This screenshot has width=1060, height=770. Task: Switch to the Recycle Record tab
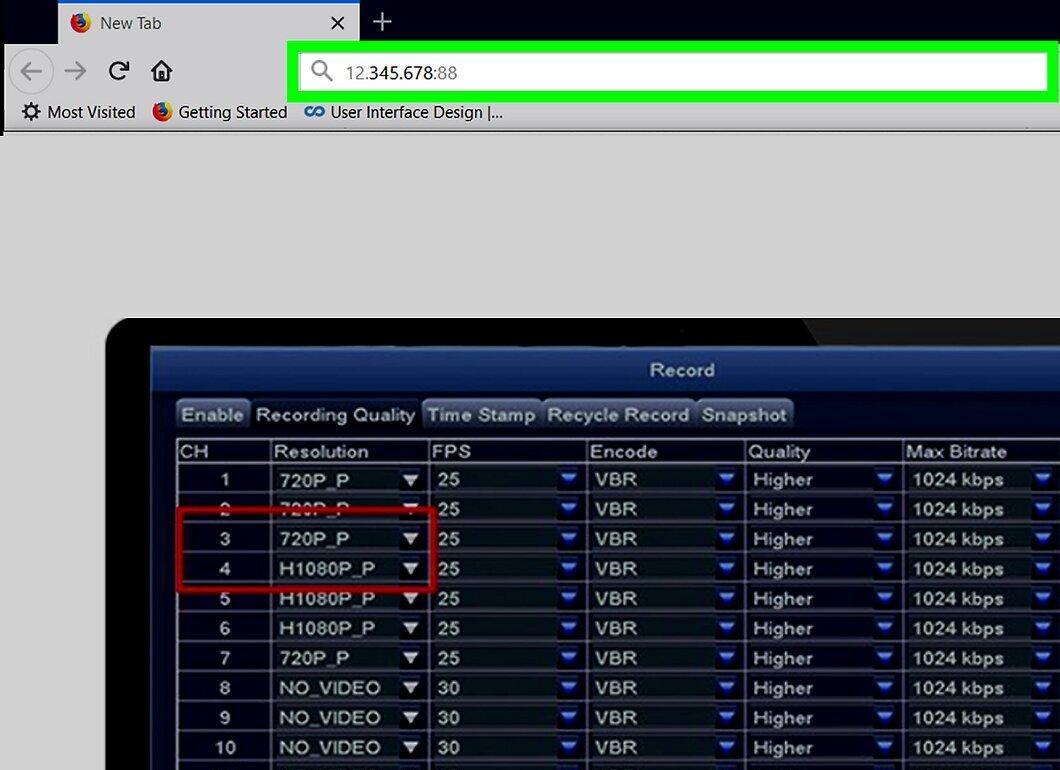(x=618, y=414)
